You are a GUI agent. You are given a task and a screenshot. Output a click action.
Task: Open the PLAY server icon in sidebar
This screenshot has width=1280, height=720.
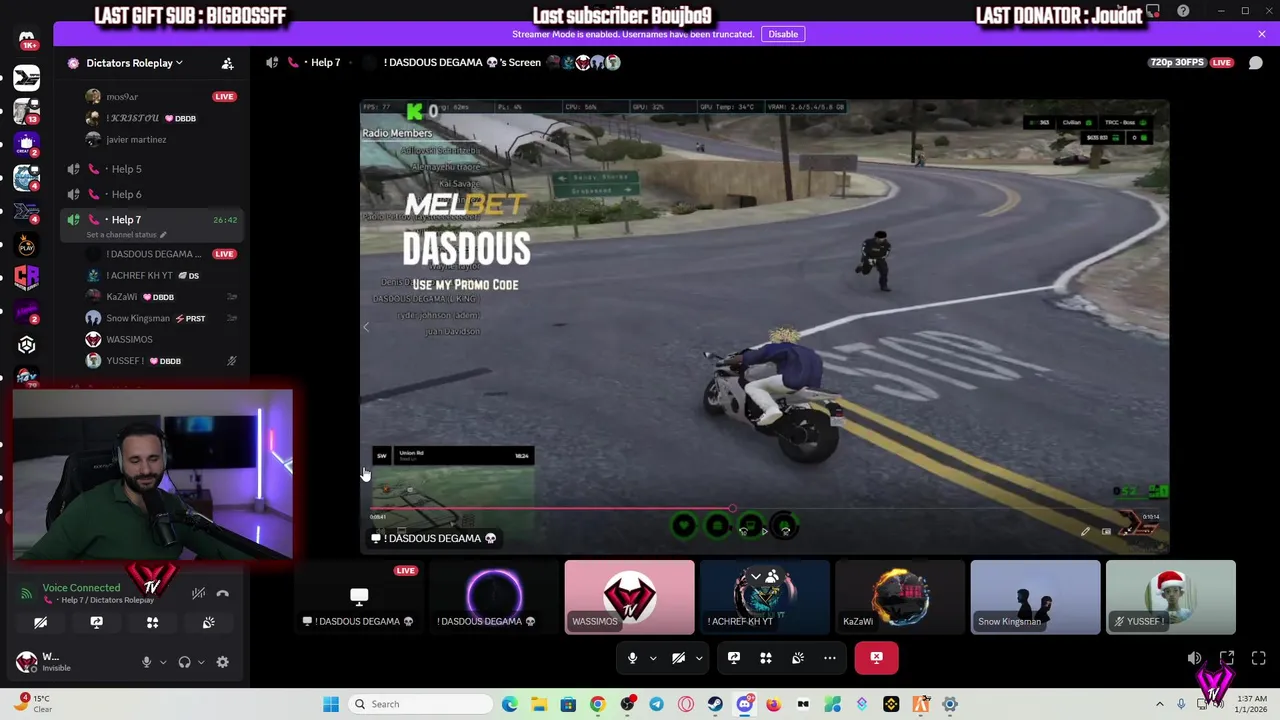click(x=26, y=245)
